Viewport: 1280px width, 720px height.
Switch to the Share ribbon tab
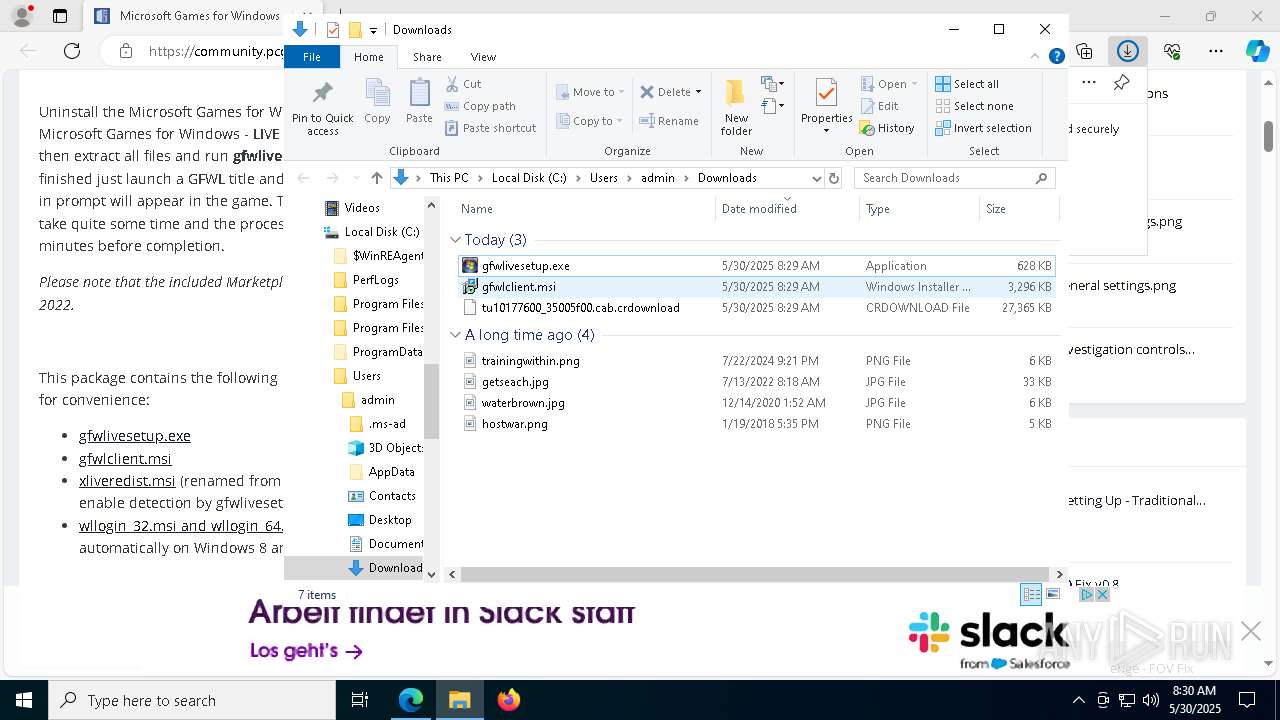[427, 57]
